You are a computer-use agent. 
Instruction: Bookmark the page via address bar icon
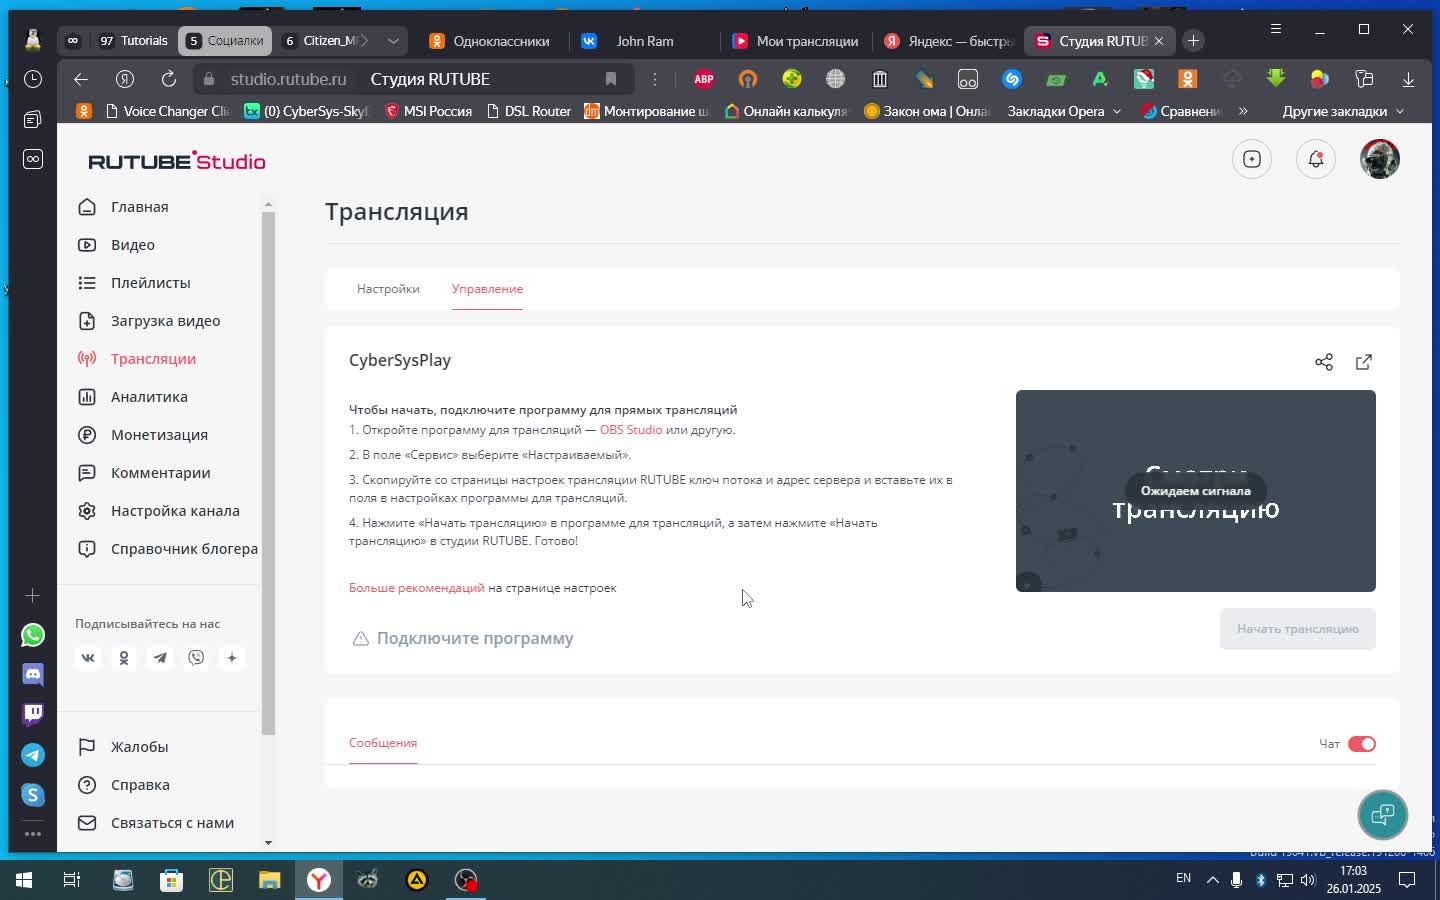click(611, 79)
